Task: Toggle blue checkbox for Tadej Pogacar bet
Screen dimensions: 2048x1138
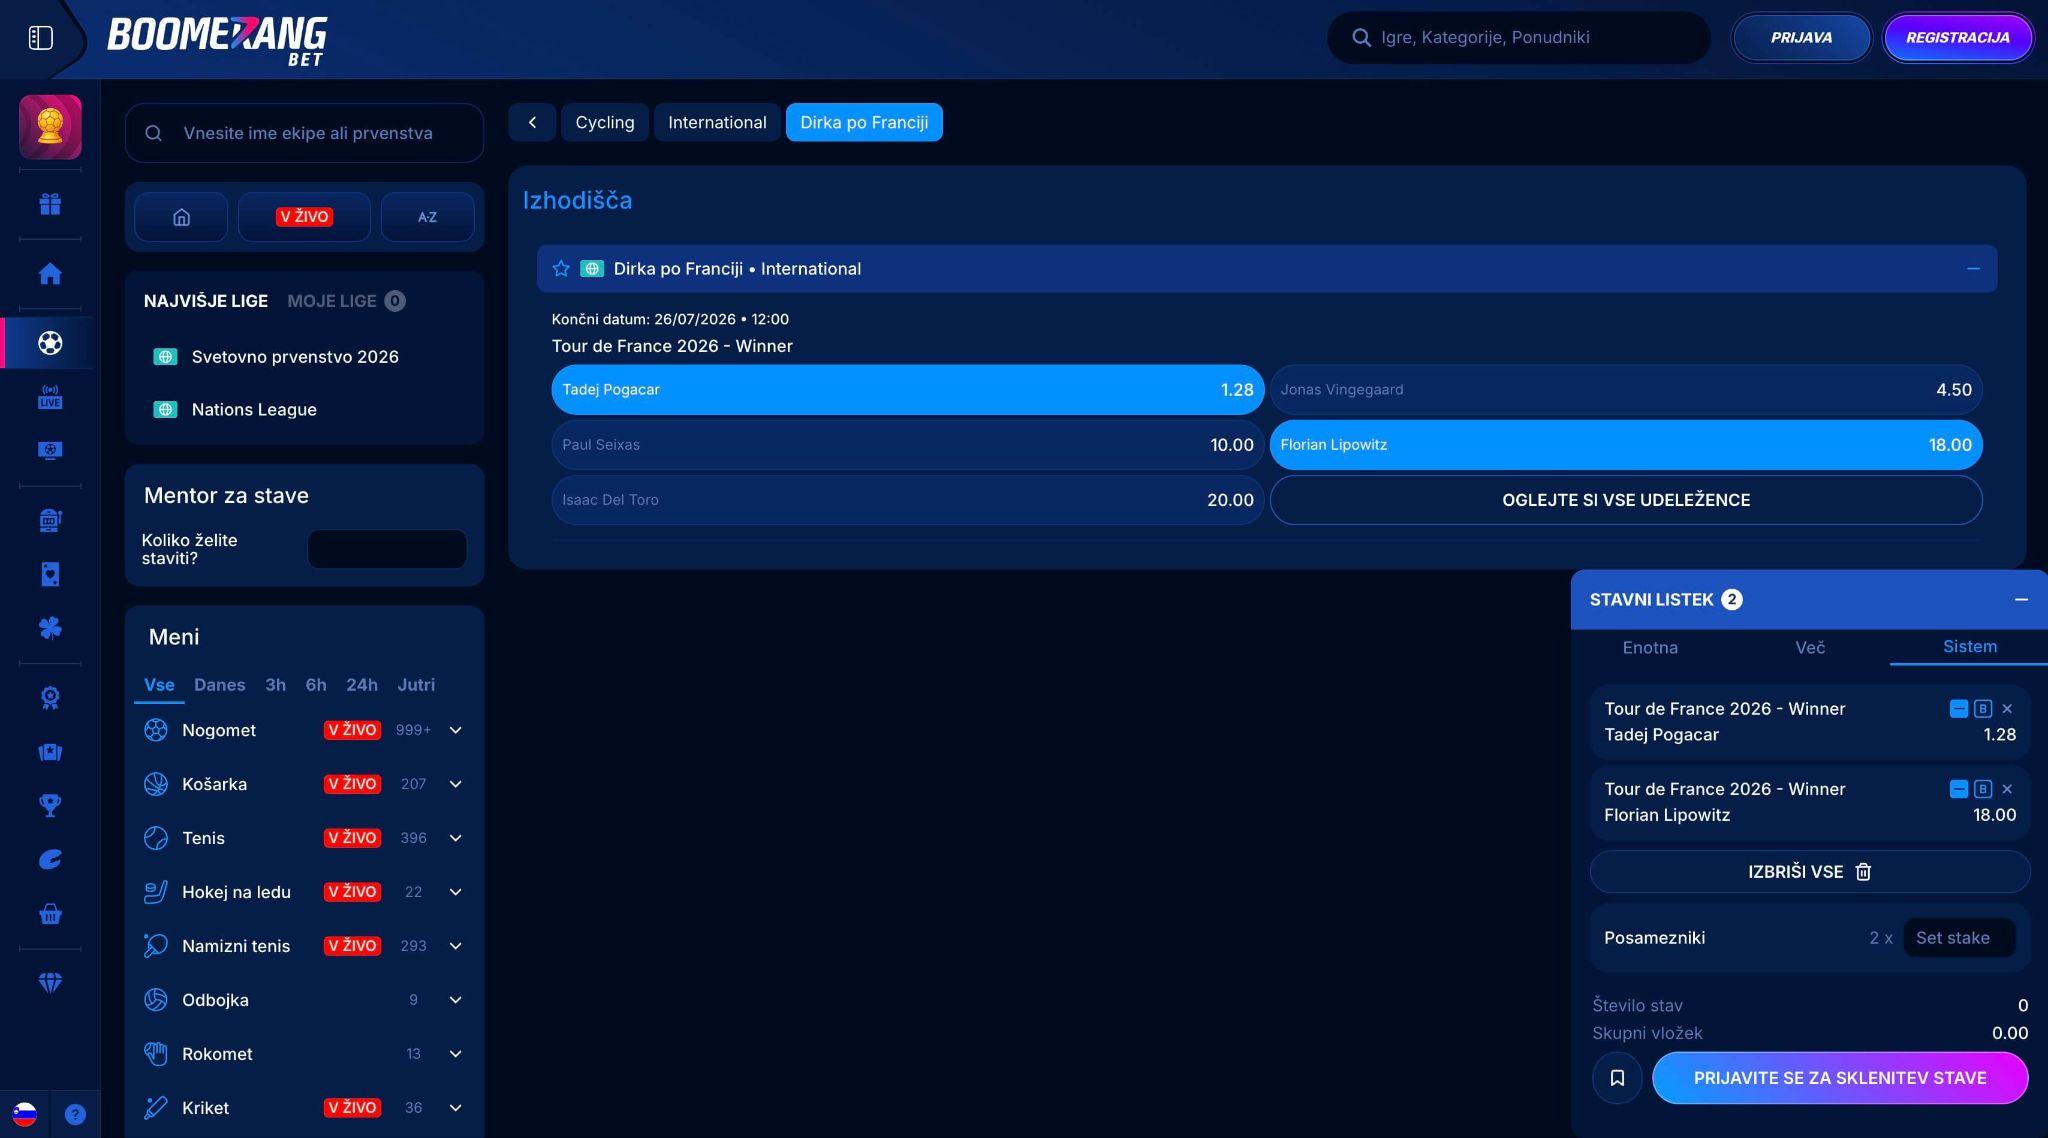Action: coord(1959,709)
